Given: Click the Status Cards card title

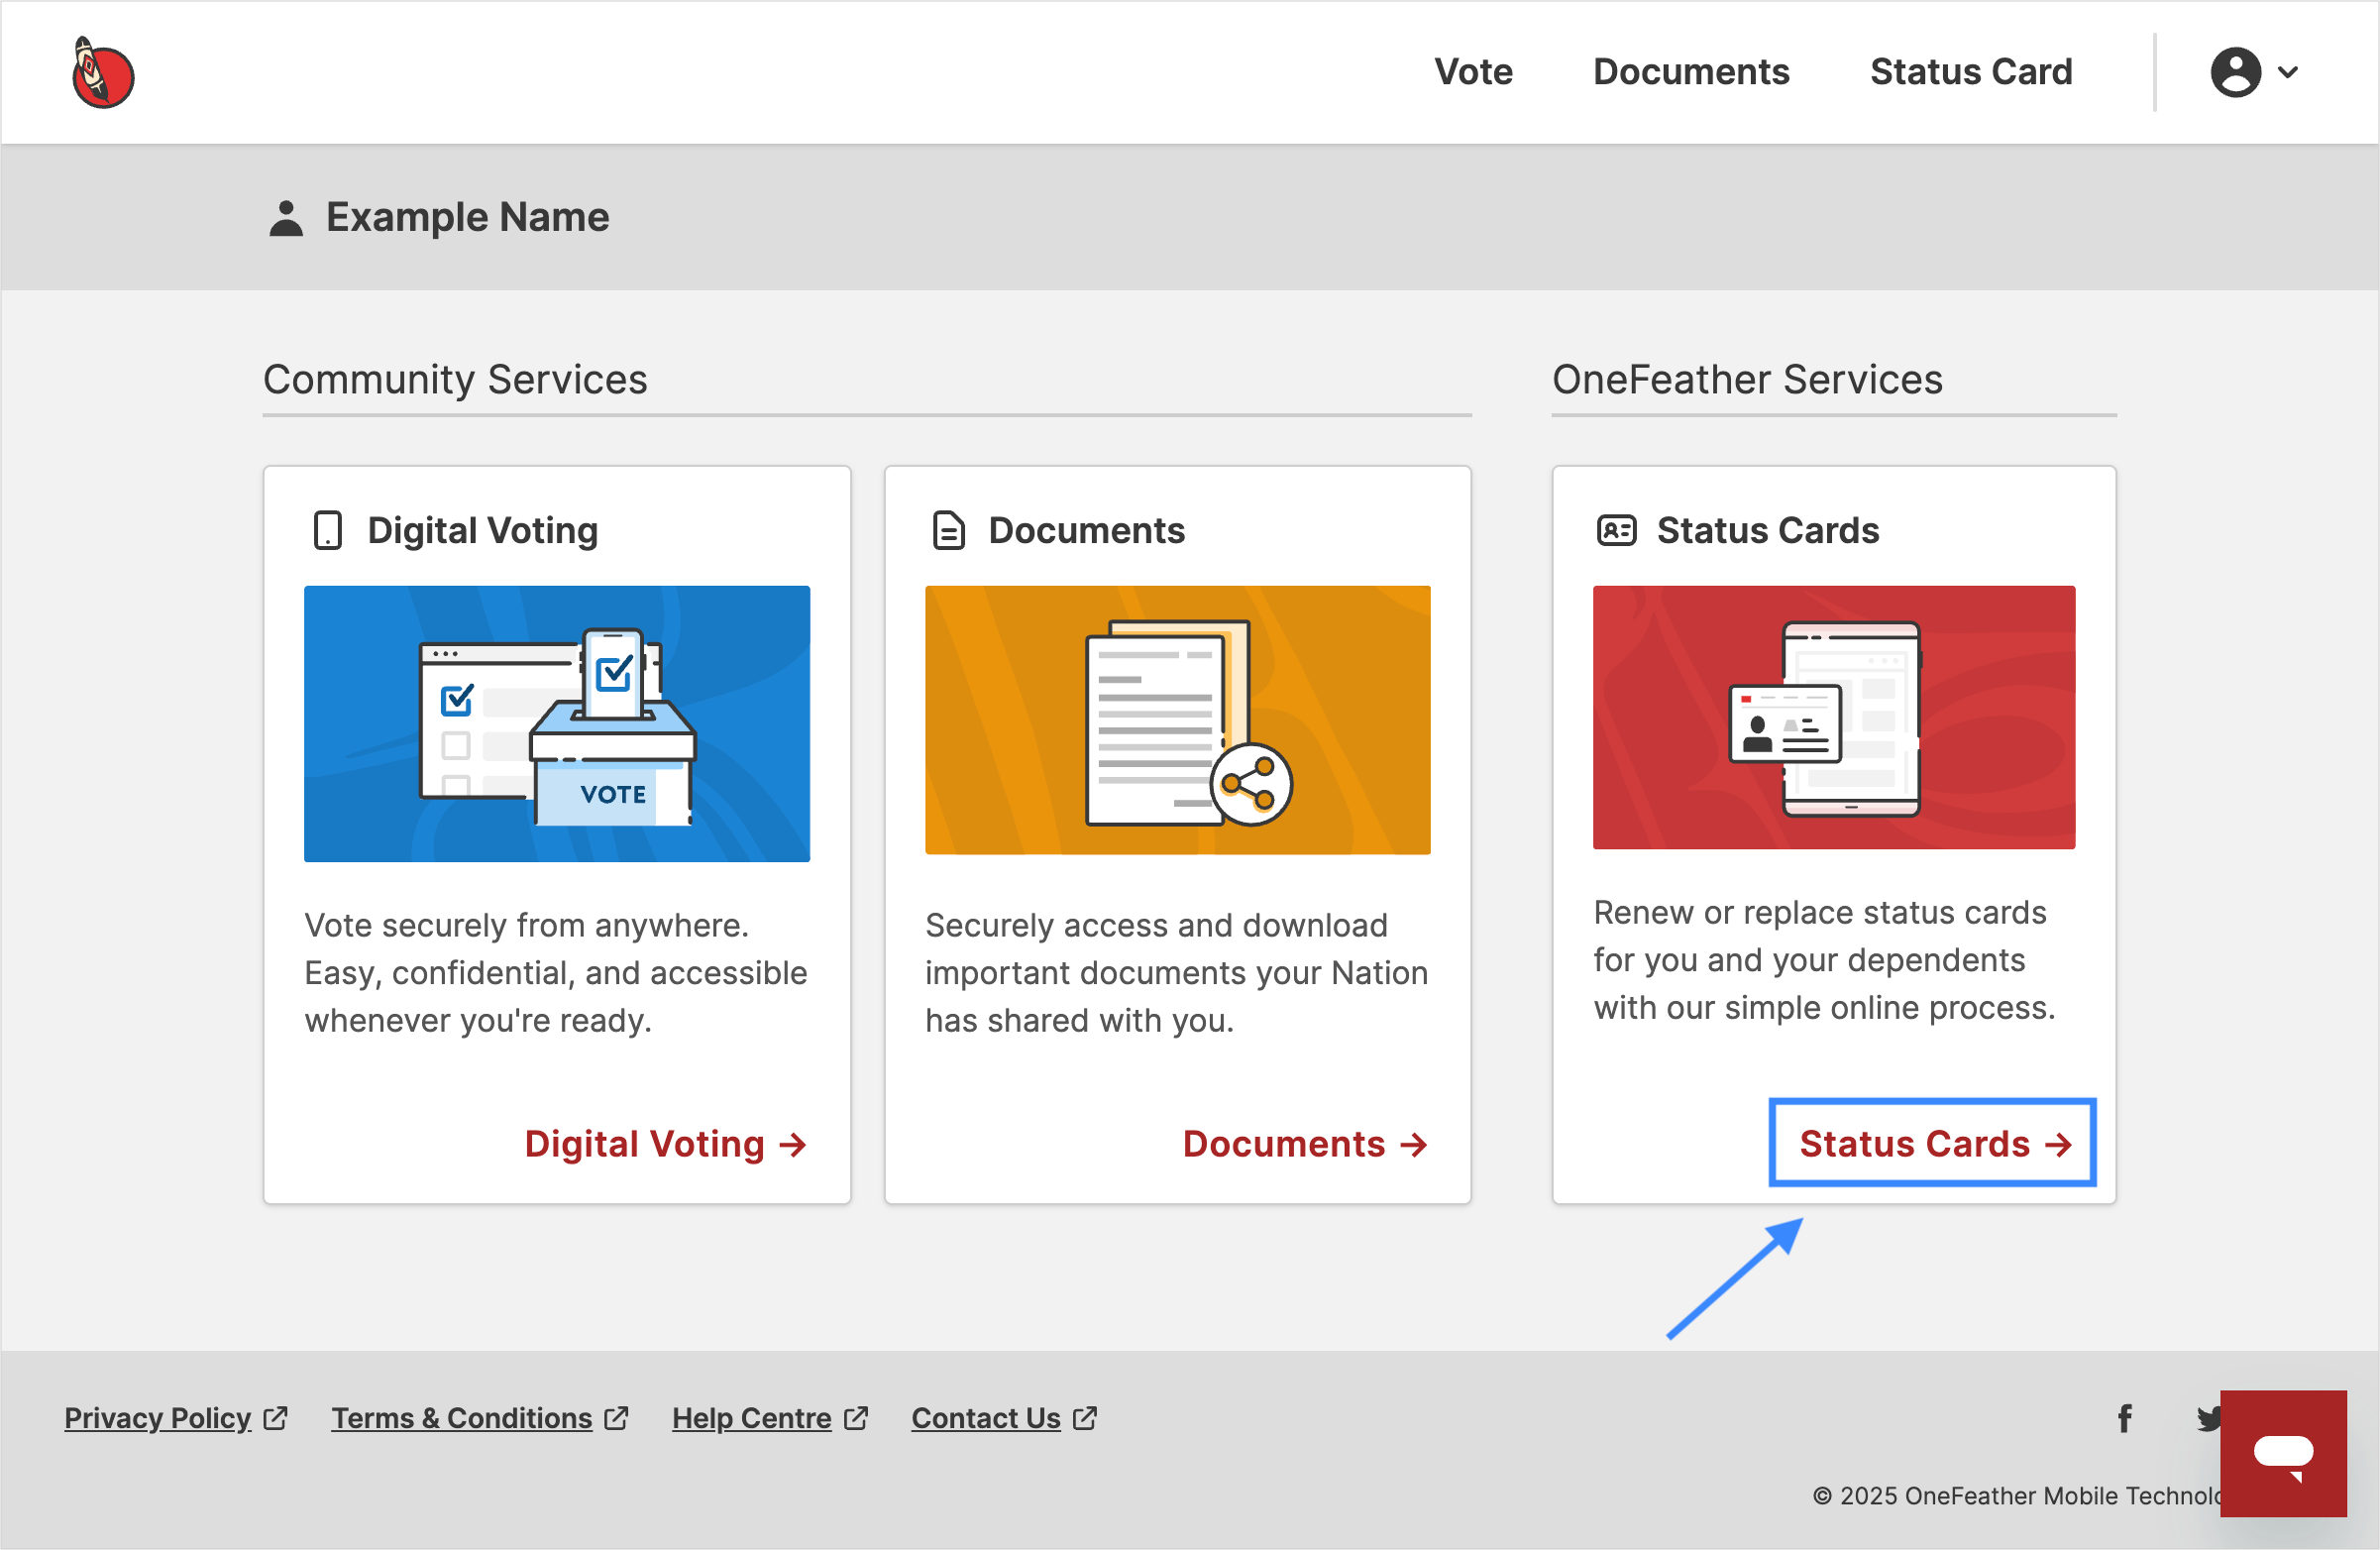Looking at the screenshot, I should point(1767,530).
